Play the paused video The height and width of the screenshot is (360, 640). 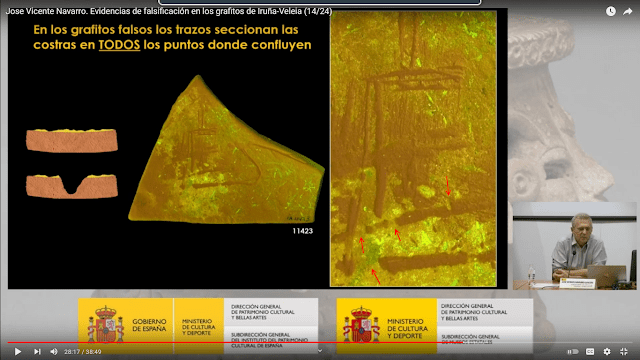click(x=18, y=351)
